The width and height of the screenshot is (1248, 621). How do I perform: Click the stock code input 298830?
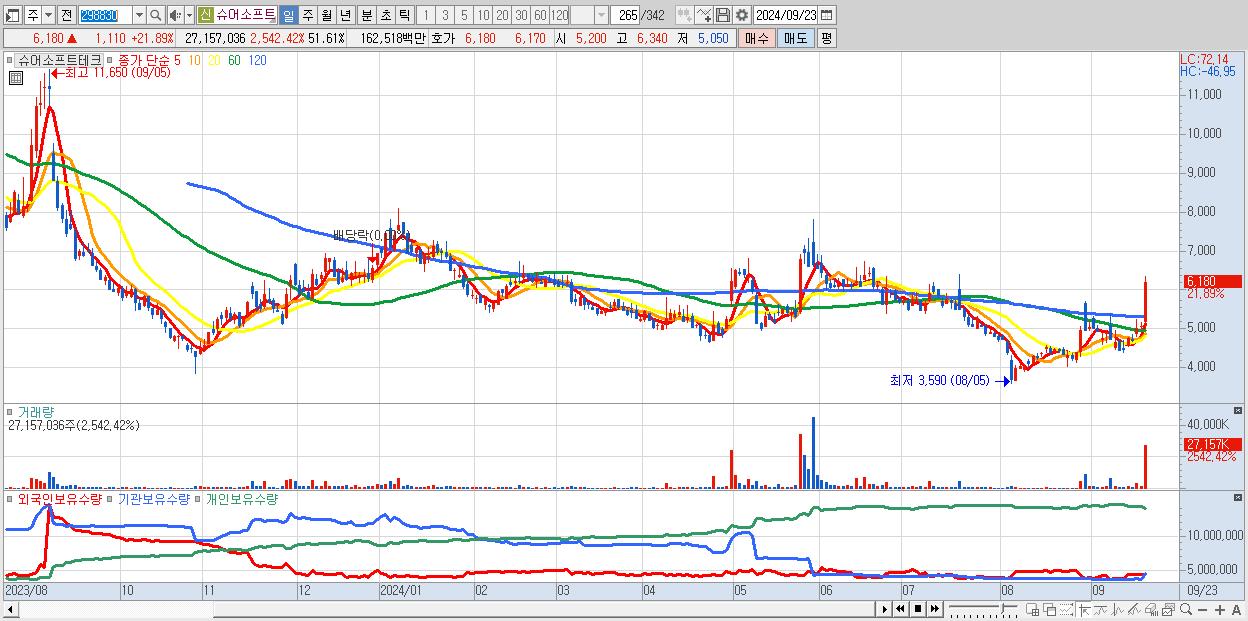pos(105,15)
